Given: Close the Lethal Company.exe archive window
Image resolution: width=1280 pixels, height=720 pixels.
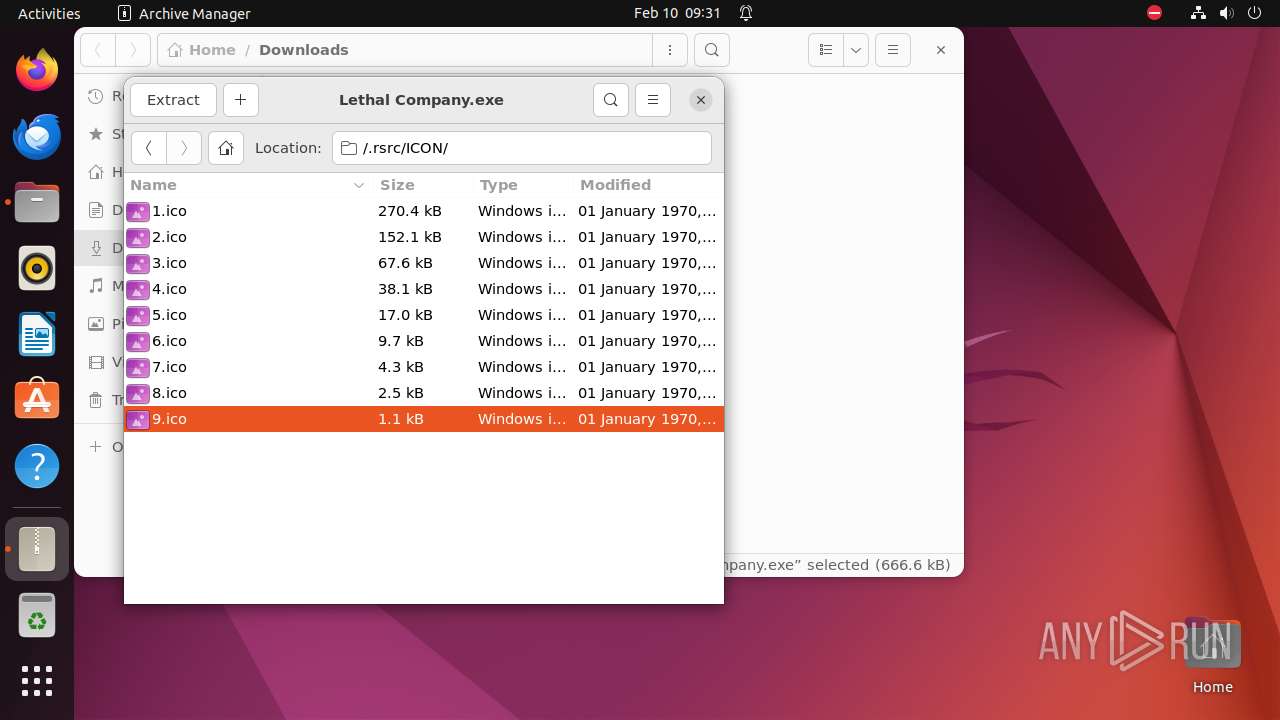Looking at the screenshot, I should tap(701, 100).
